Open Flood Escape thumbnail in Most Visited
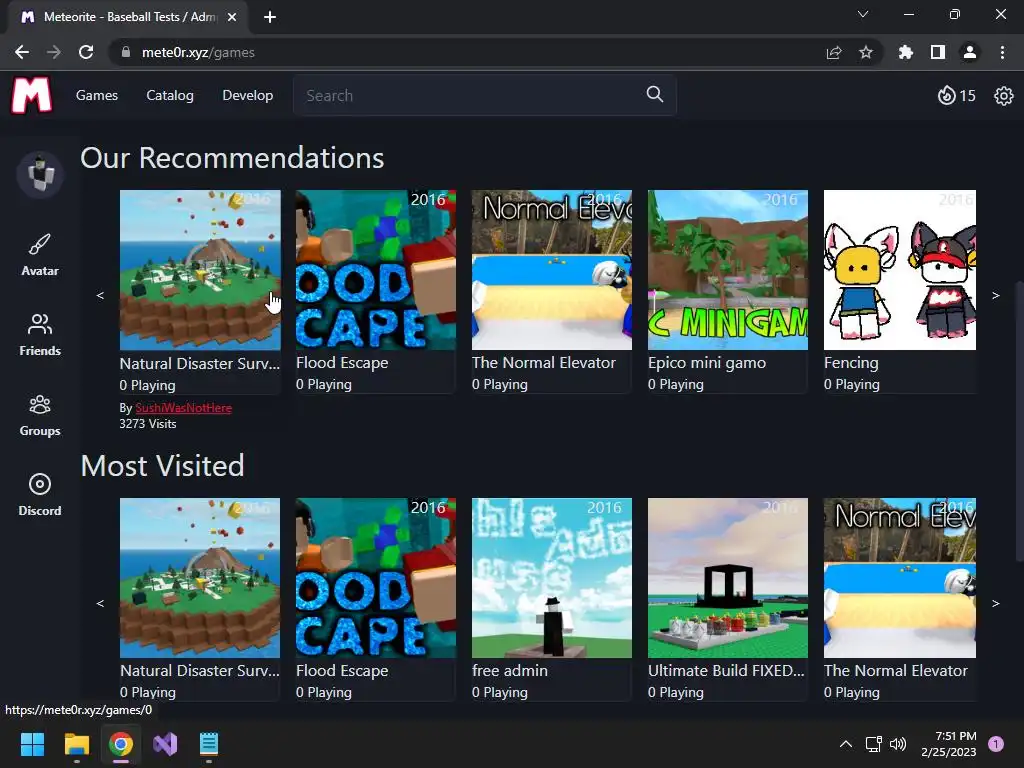 pyautogui.click(x=376, y=578)
